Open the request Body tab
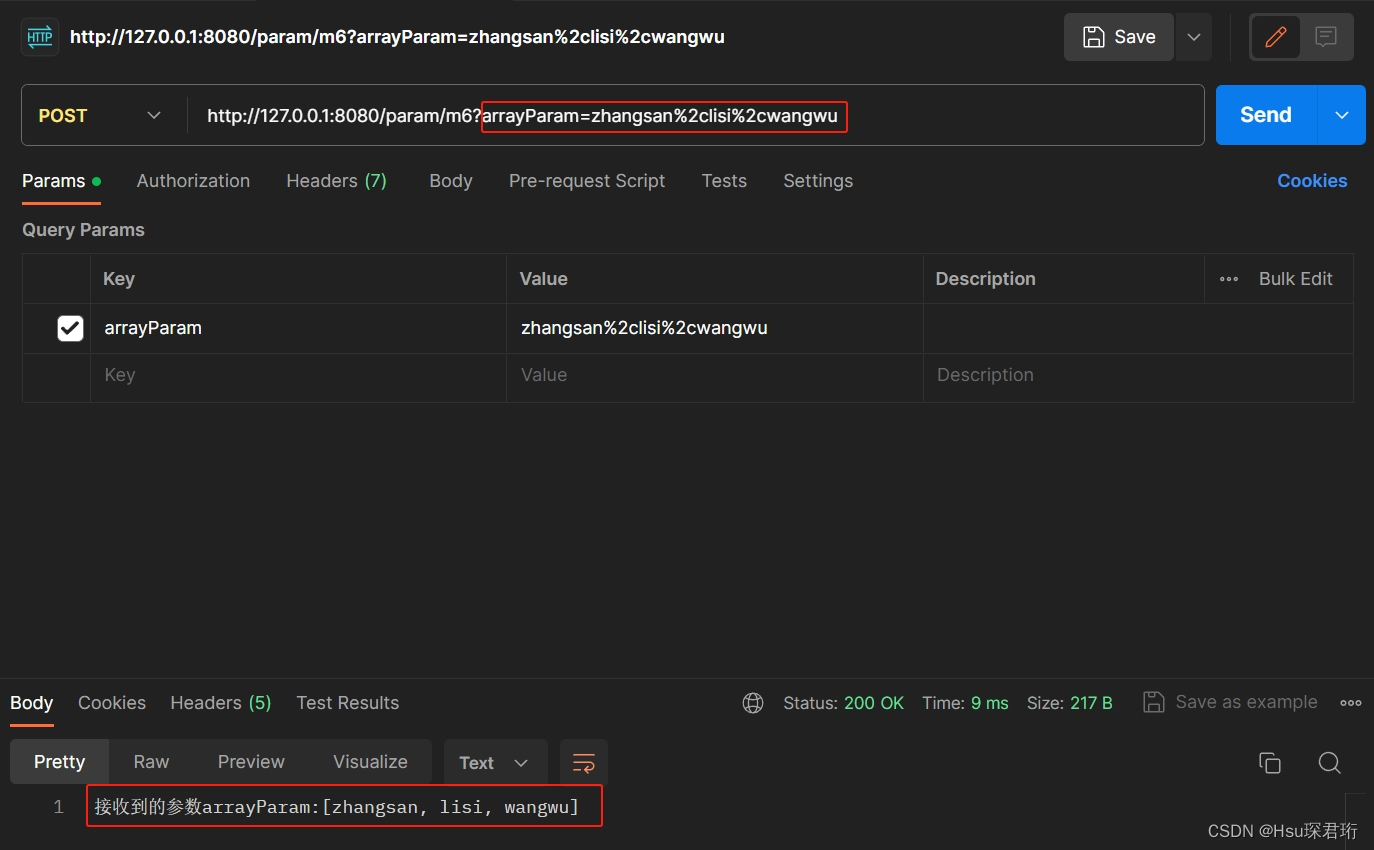1374x850 pixels. click(x=451, y=181)
